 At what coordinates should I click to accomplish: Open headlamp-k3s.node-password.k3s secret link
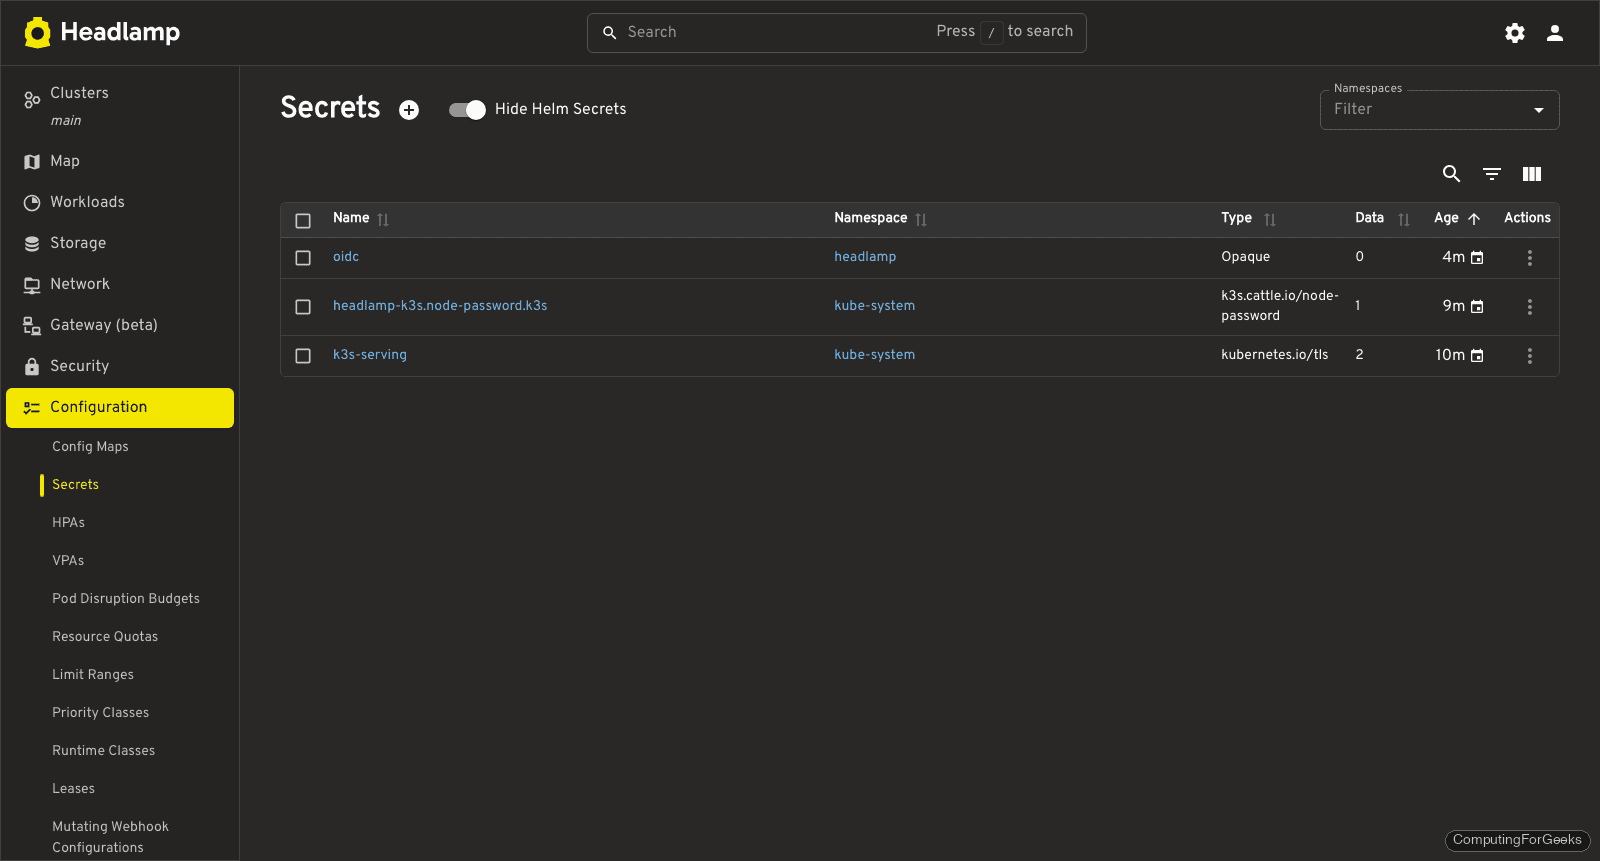click(440, 306)
